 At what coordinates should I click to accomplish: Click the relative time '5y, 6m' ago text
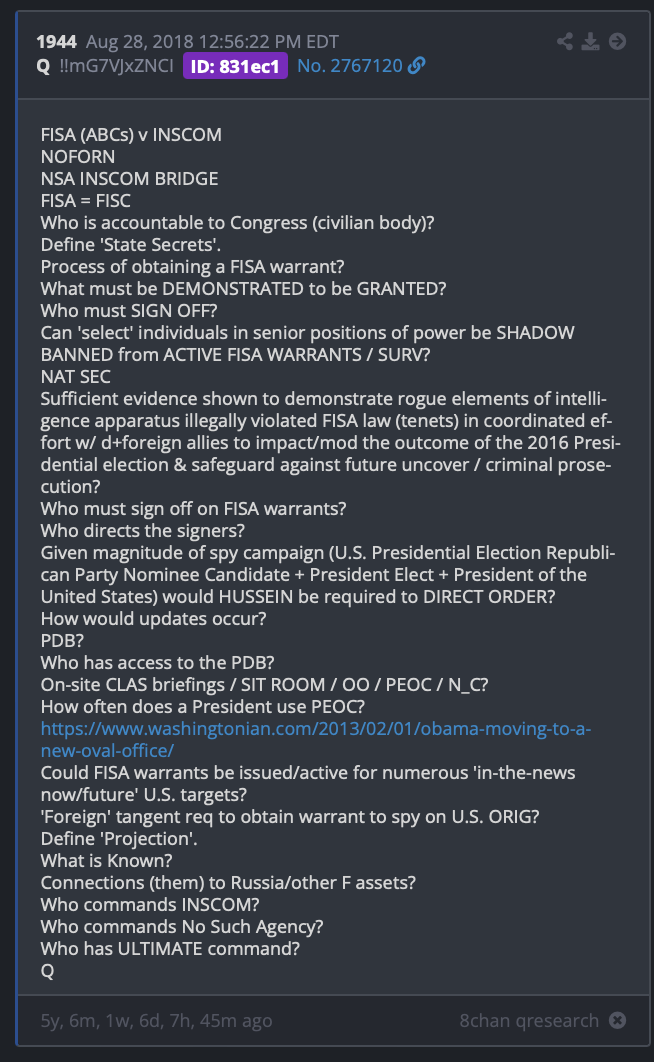click(156, 1021)
